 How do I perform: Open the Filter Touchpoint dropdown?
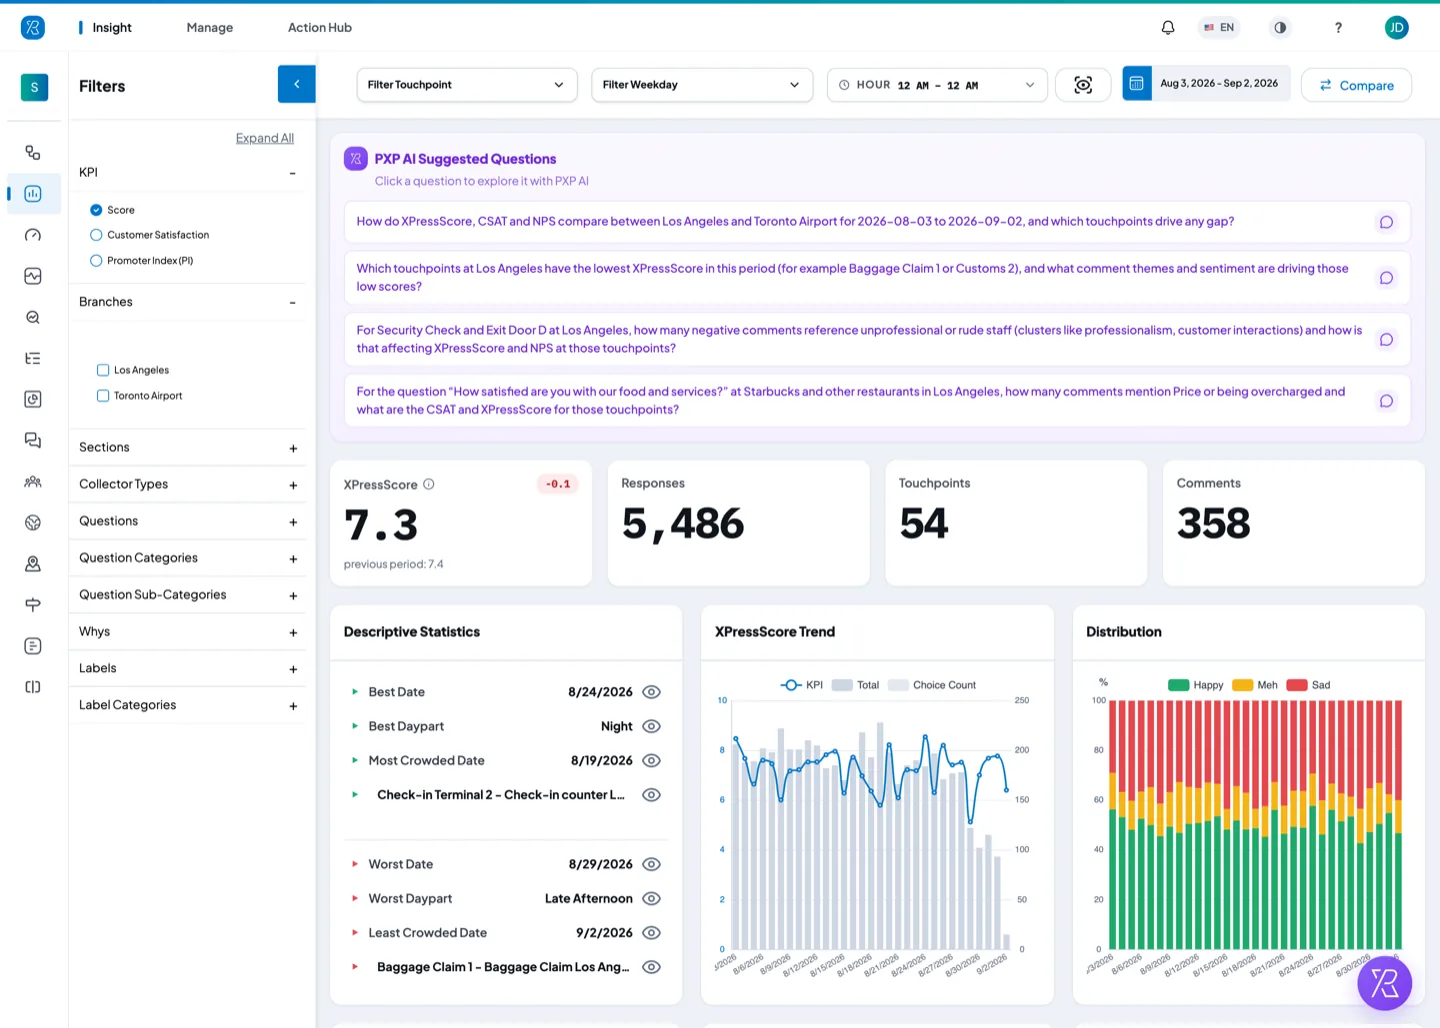pyautogui.click(x=467, y=85)
